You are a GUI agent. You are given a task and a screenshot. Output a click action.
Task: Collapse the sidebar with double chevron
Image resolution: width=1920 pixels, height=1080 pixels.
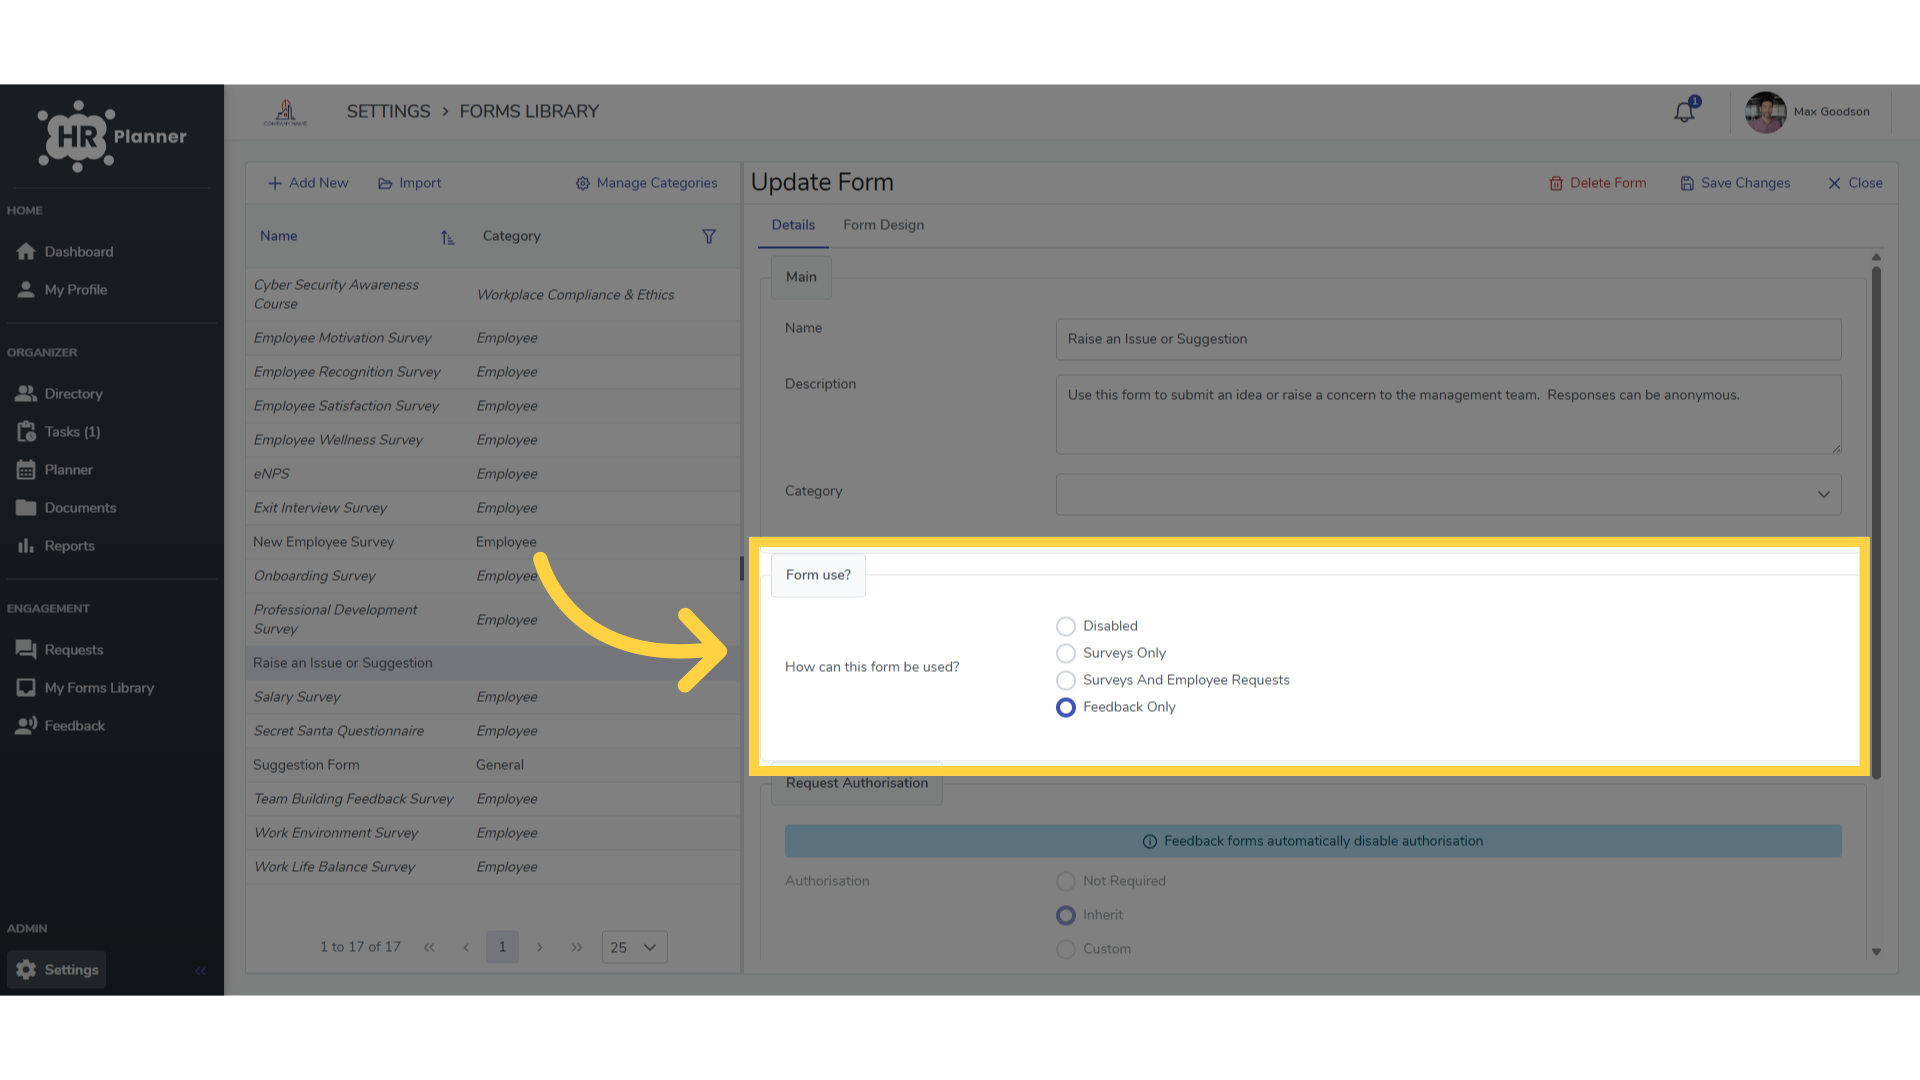[x=200, y=971]
